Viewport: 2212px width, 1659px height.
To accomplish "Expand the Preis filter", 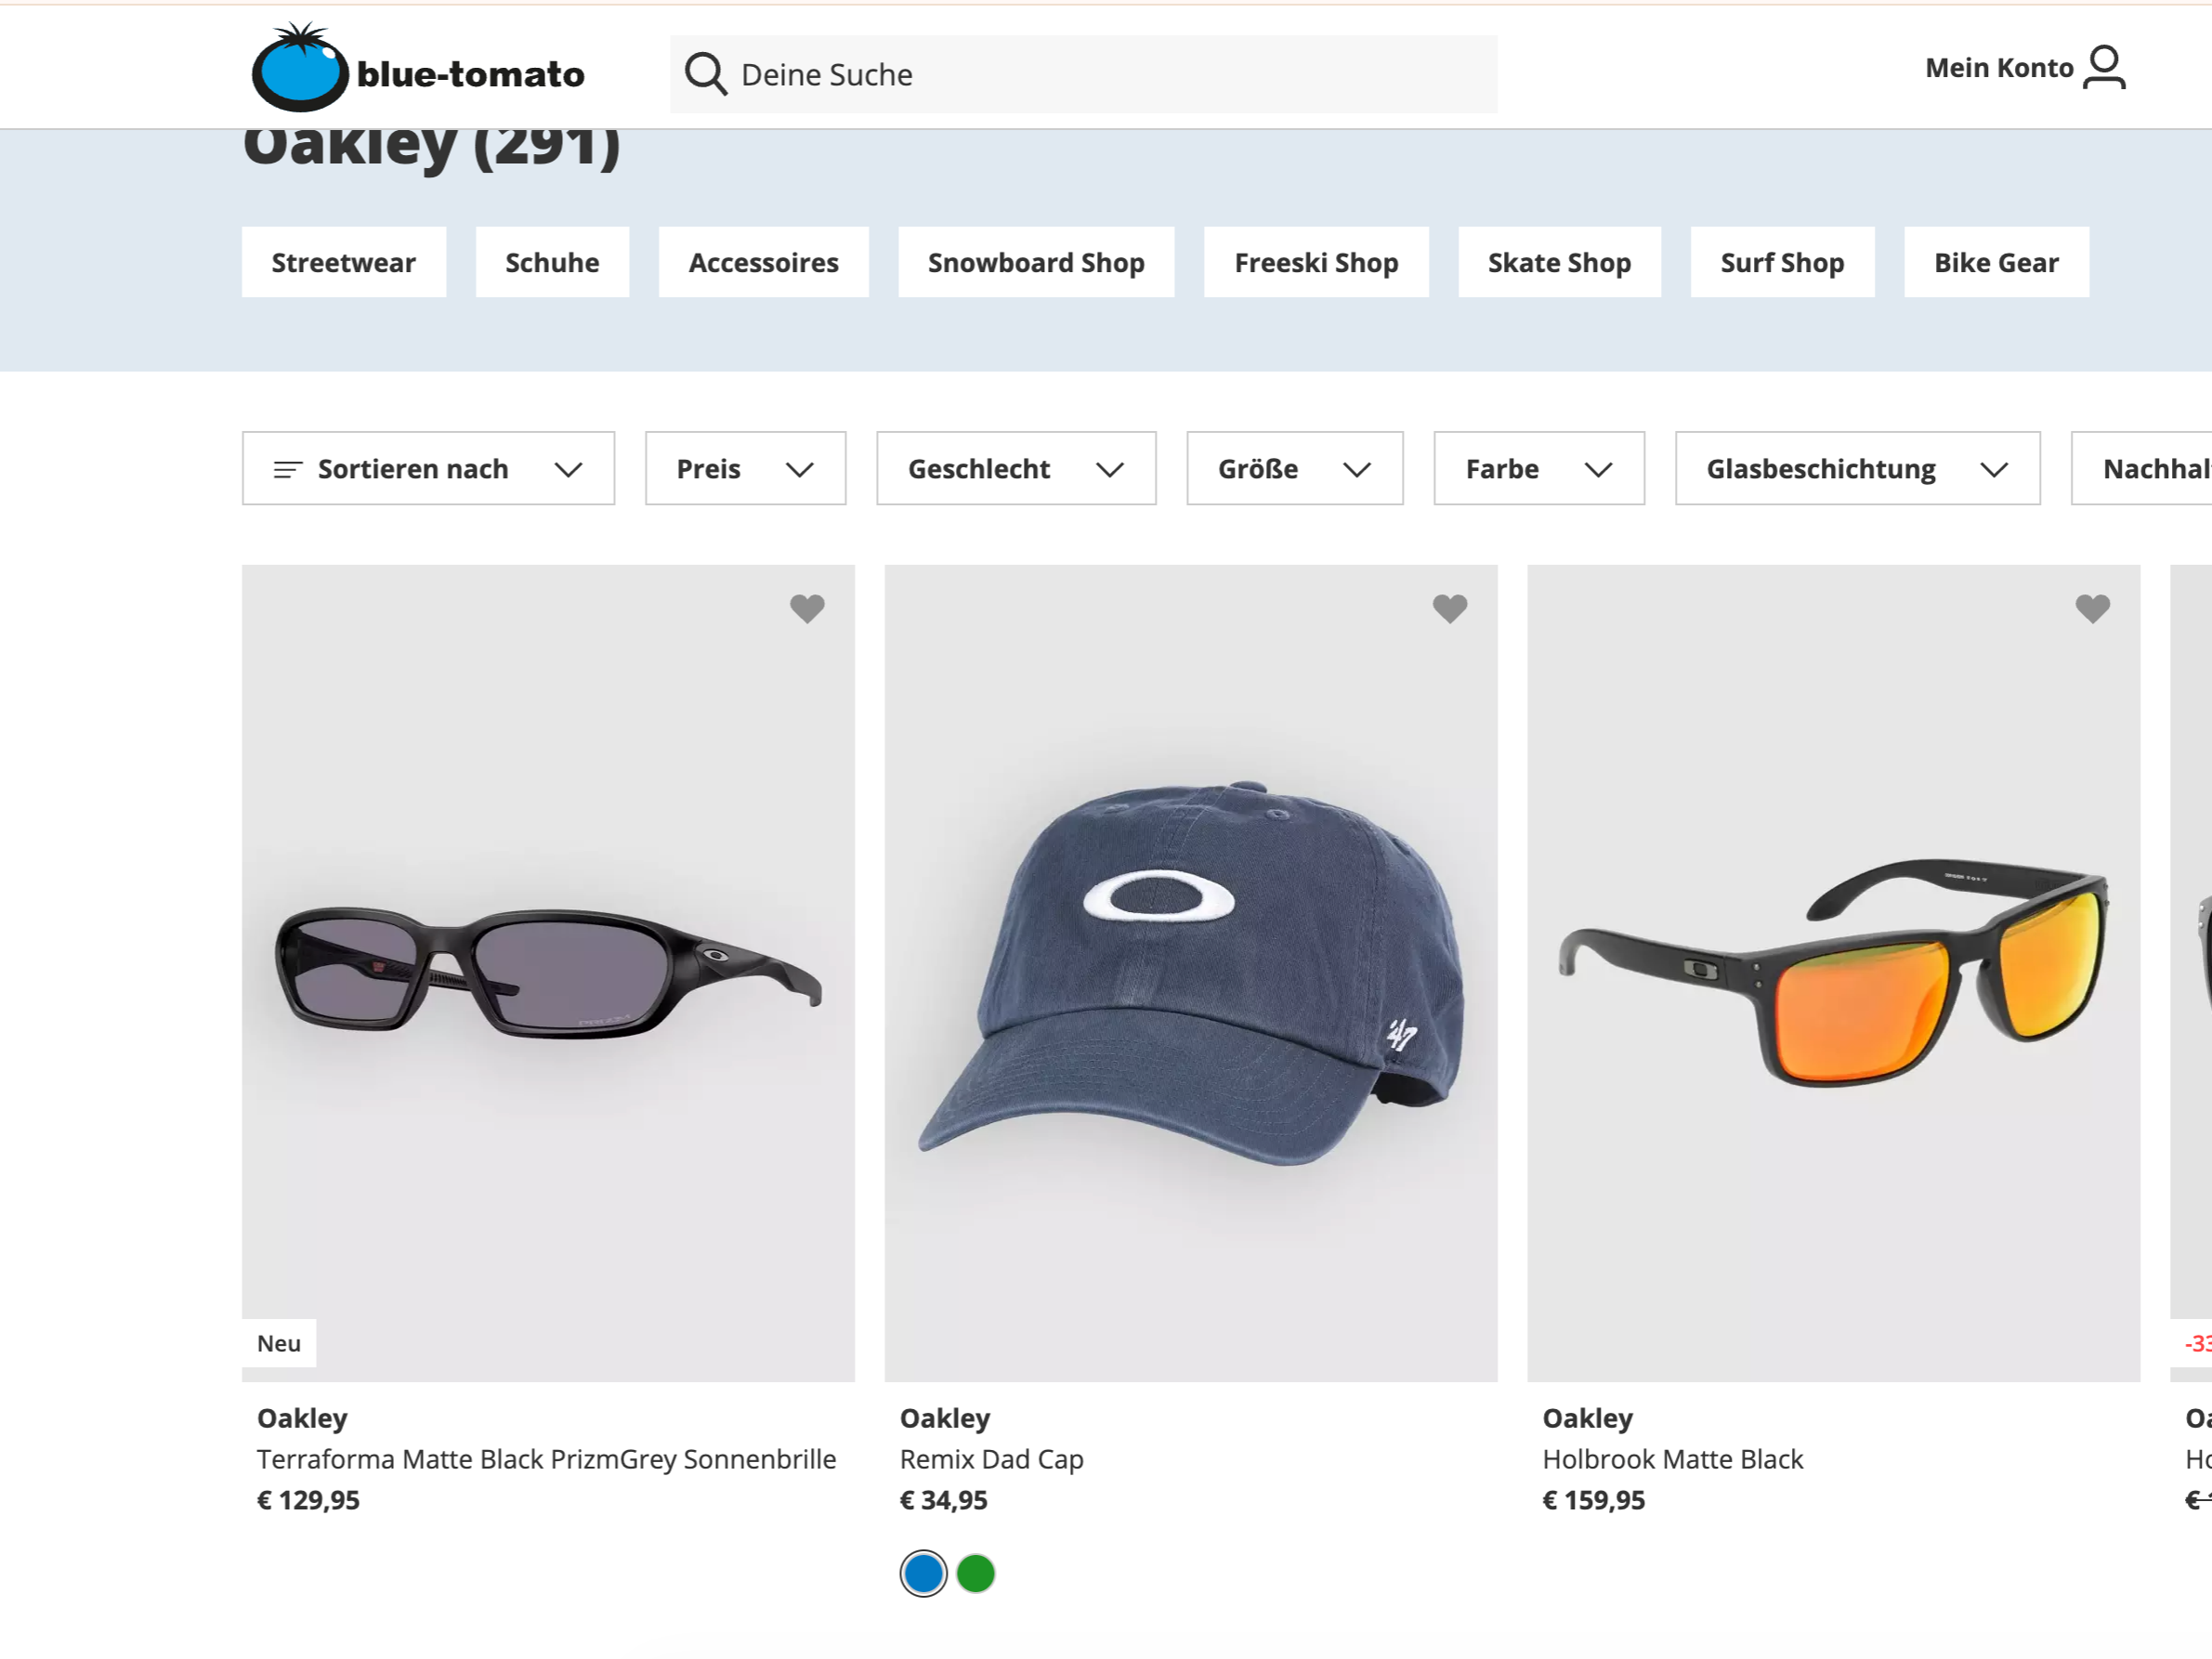I will pos(745,469).
